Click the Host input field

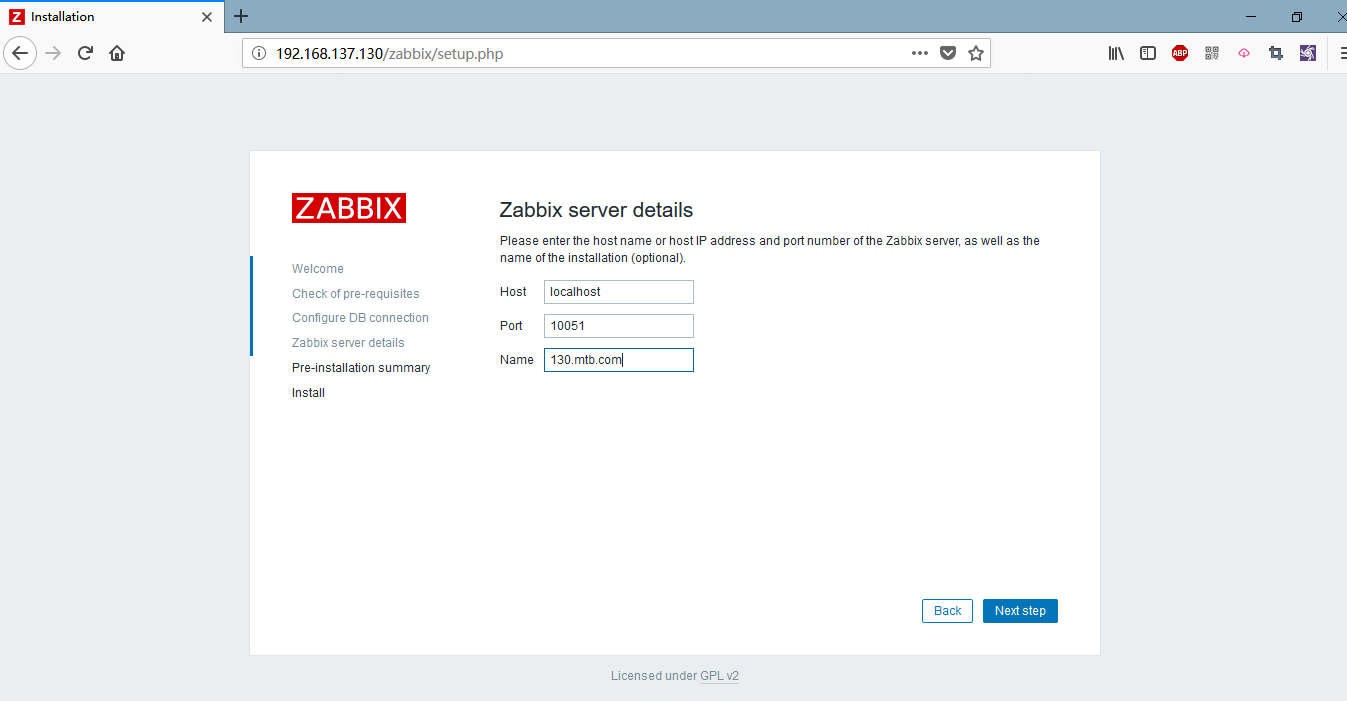(x=619, y=292)
